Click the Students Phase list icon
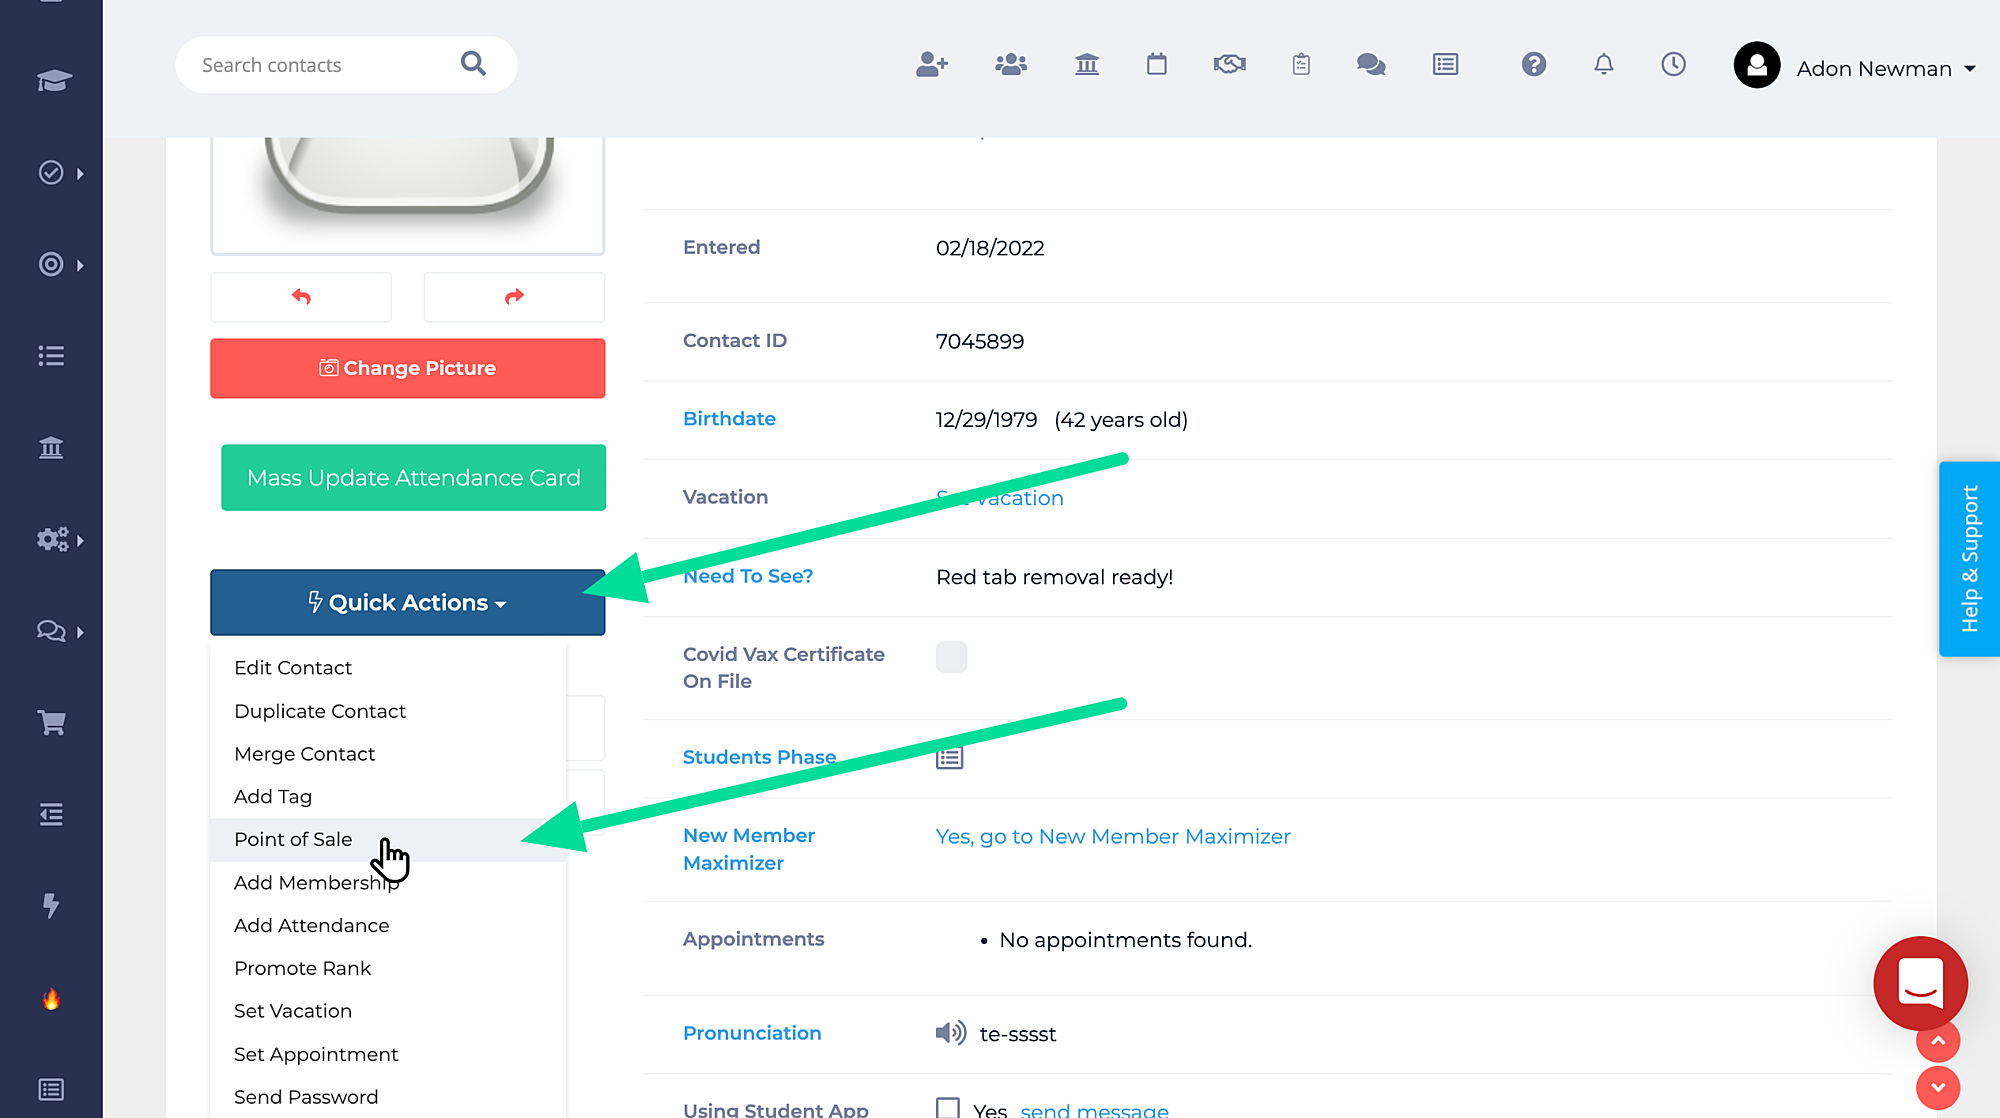 (x=948, y=757)
